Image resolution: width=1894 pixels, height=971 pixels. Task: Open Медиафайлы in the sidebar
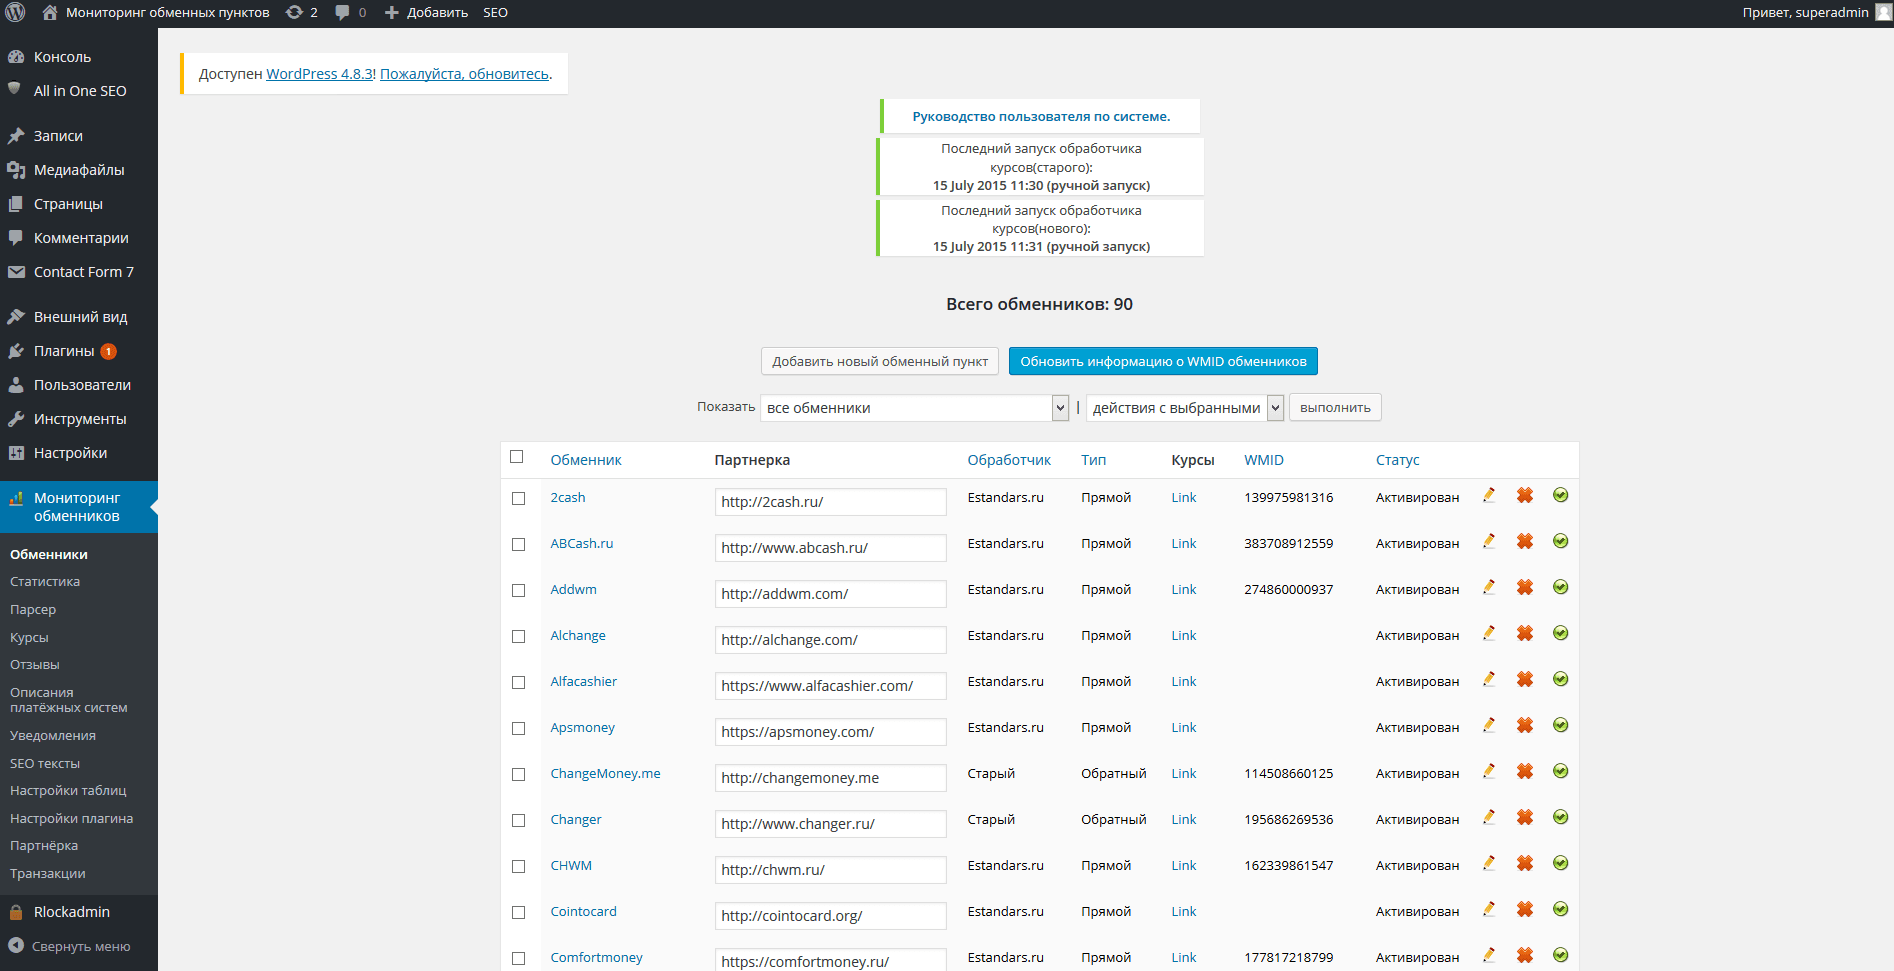point(79,170)
